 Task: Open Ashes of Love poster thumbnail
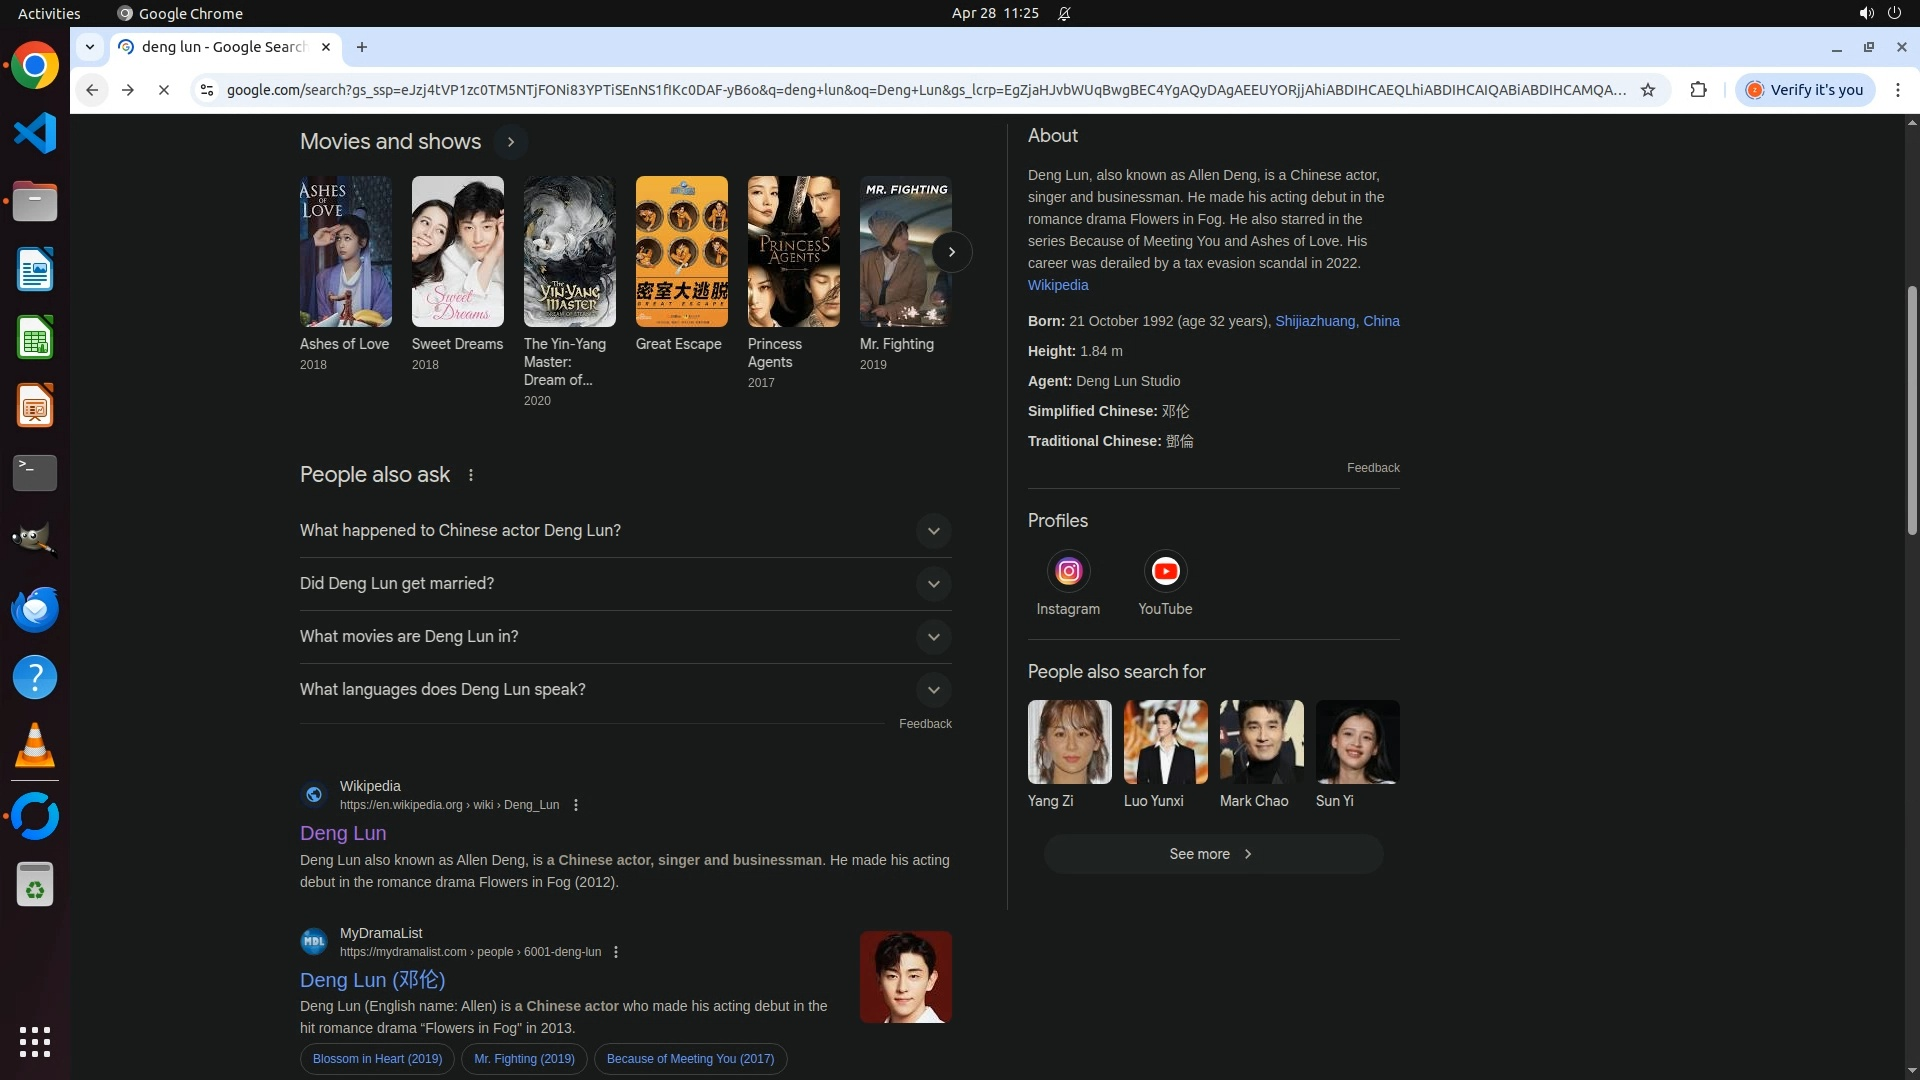coord(345,252)
